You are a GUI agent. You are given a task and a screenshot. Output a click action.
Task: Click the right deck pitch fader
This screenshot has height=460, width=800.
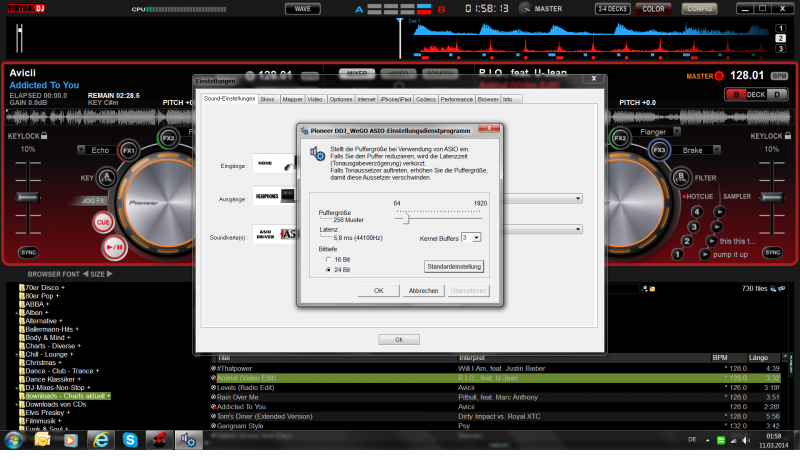(x=772, y=198)
